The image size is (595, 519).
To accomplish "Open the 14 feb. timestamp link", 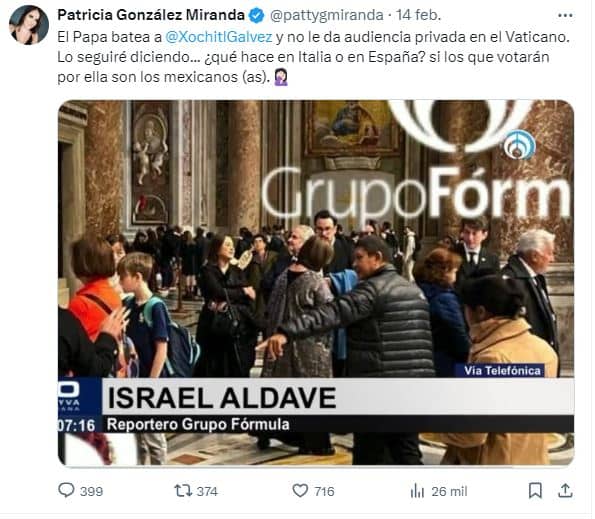I will pos(418,15).
